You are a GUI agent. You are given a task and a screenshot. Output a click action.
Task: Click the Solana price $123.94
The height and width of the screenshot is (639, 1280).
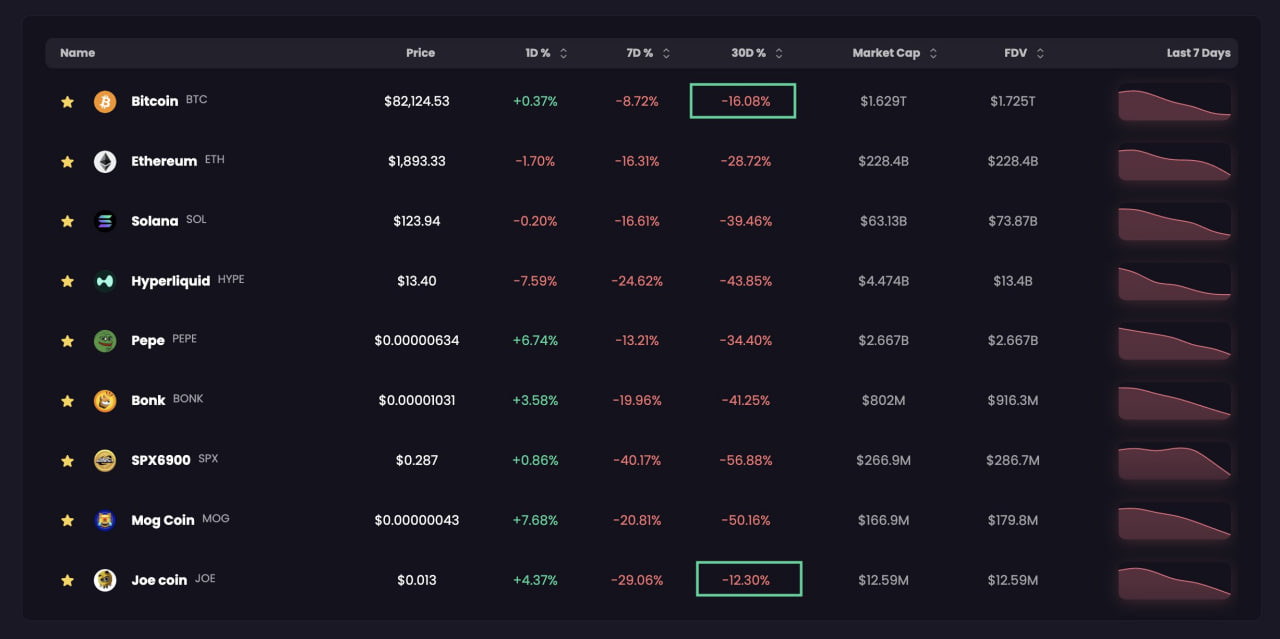[x=417, y=221]
